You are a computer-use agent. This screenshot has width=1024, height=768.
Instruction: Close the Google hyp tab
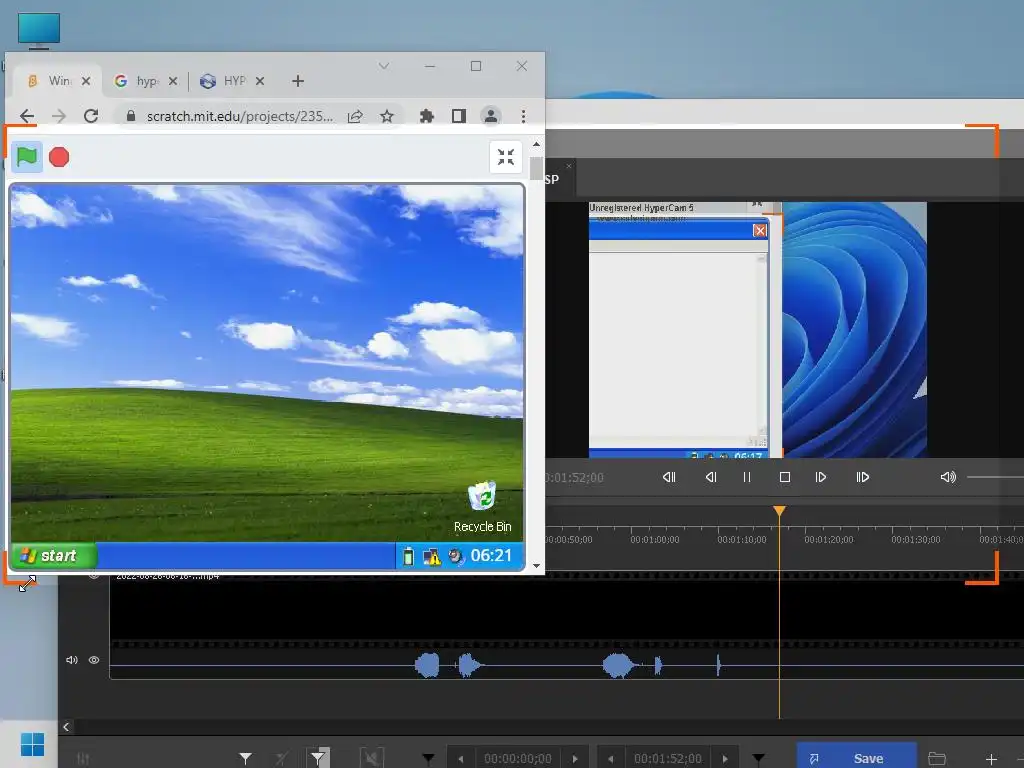click(172, 81)
